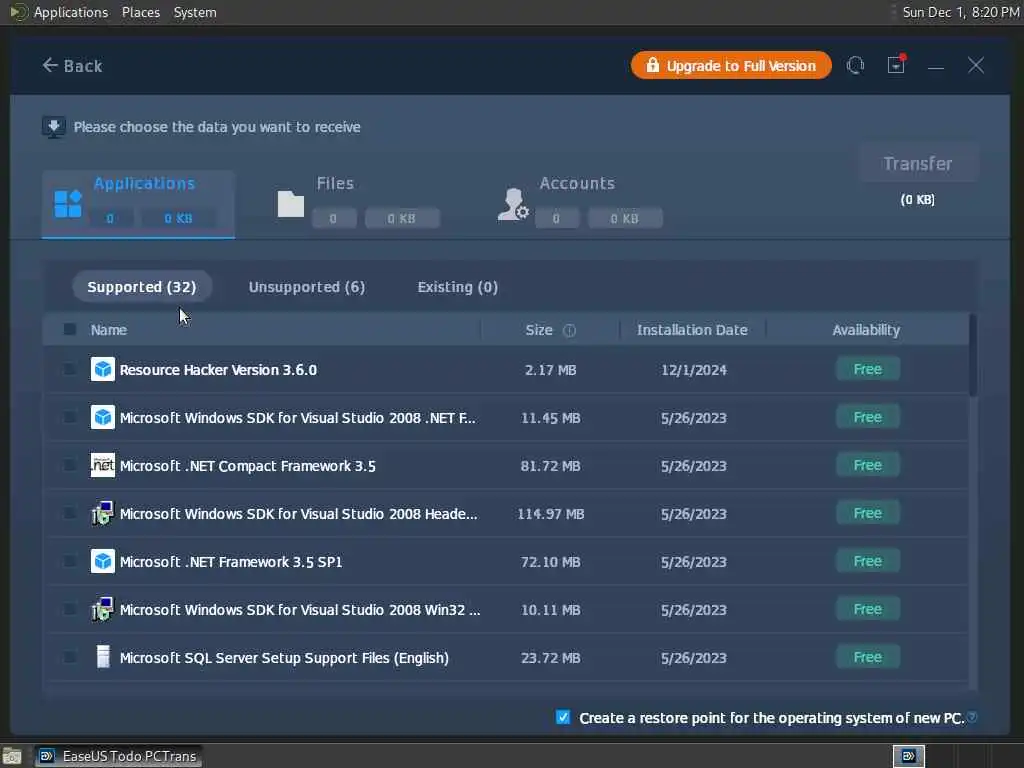
Task: Click the 114.97 MB size value
Action: pos(551,514)
